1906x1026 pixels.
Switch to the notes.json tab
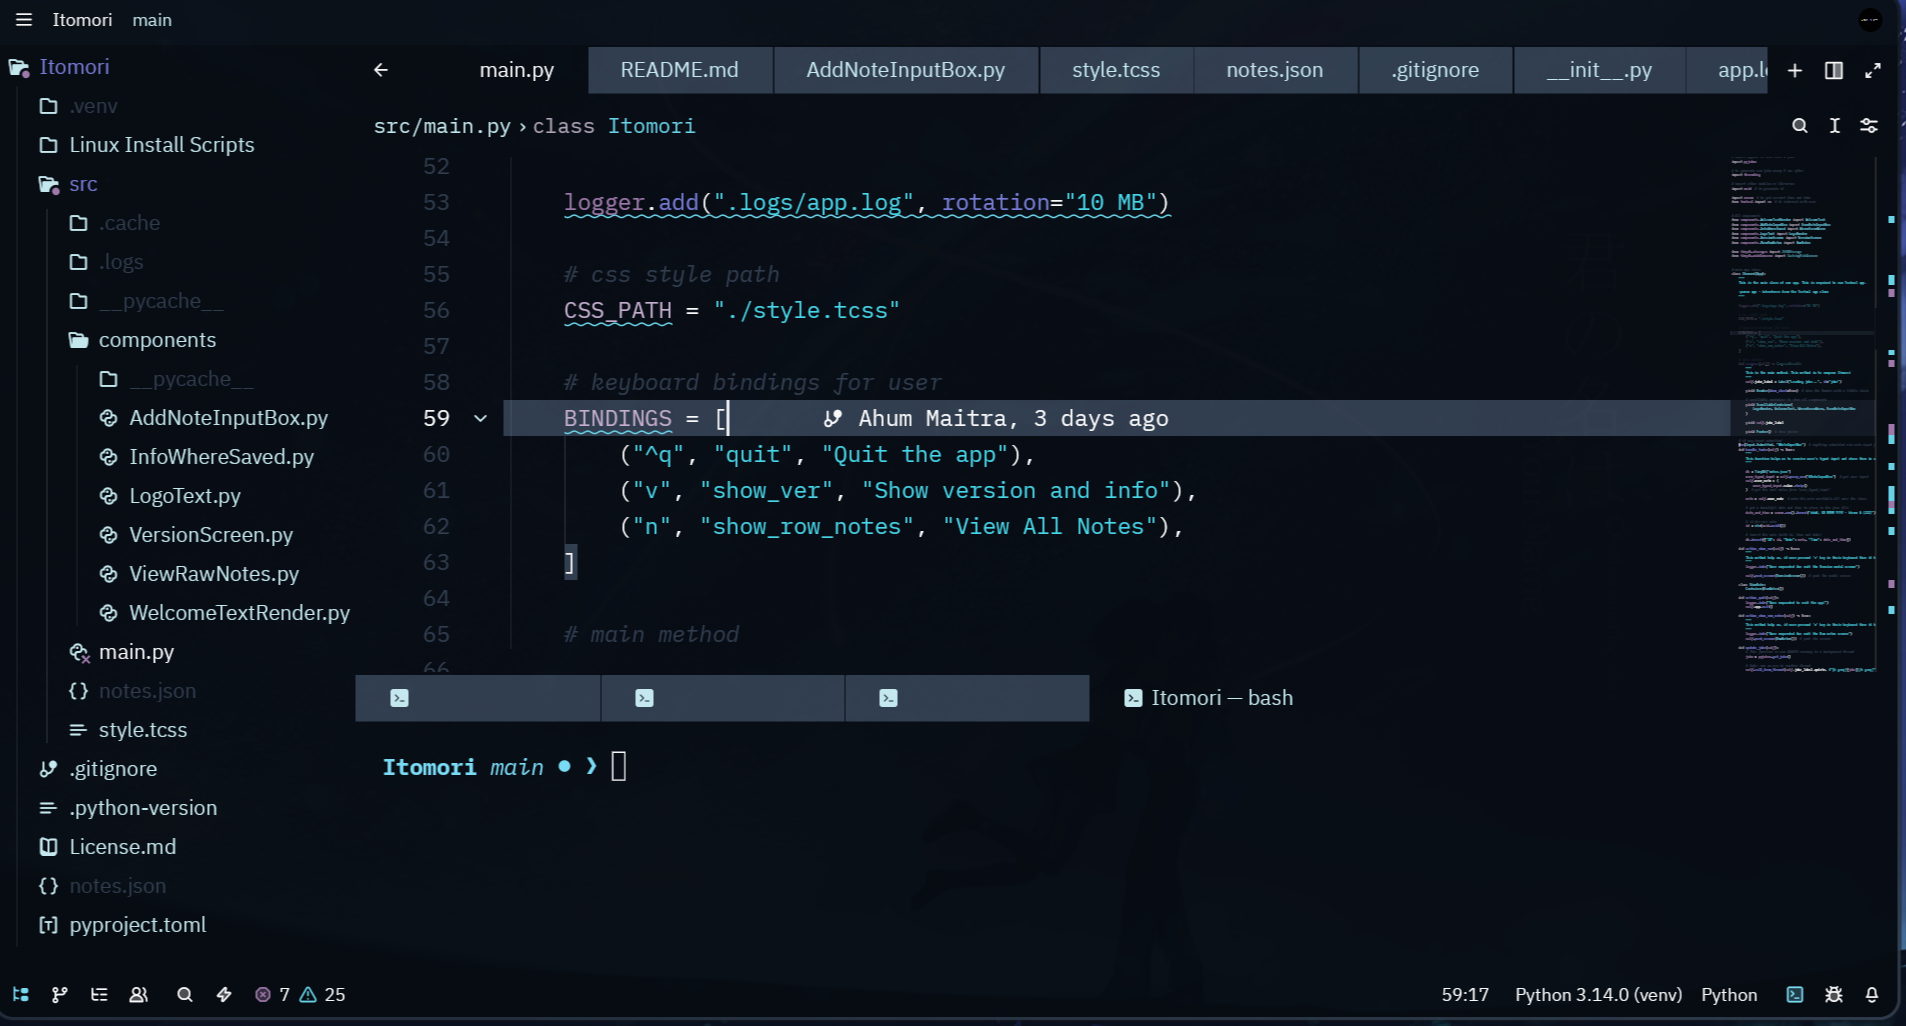pos(1275,70)
